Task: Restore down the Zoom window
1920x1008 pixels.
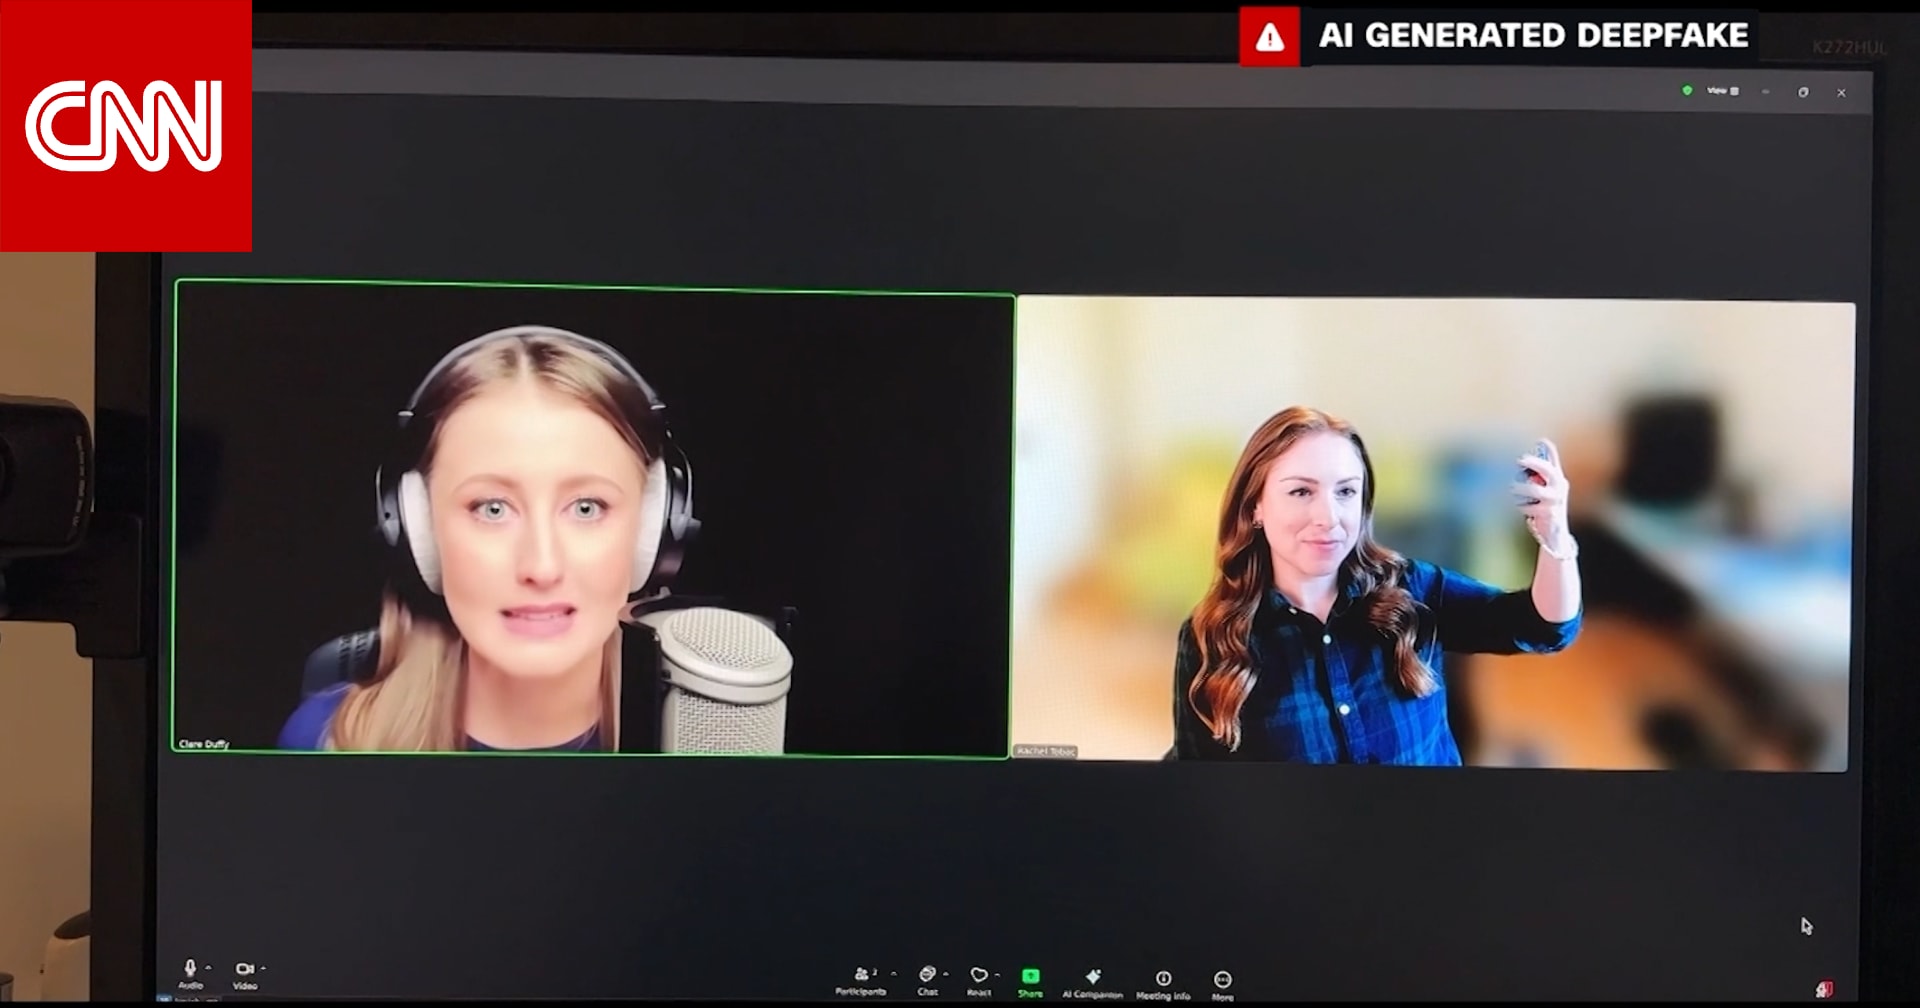Action: pos(1803,92)
